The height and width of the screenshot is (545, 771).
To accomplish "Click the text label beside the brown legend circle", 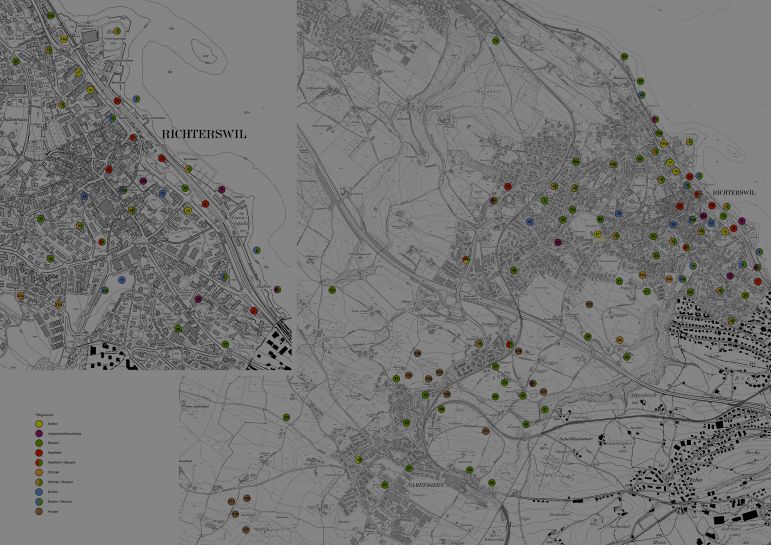I will (x=53, y=511).
